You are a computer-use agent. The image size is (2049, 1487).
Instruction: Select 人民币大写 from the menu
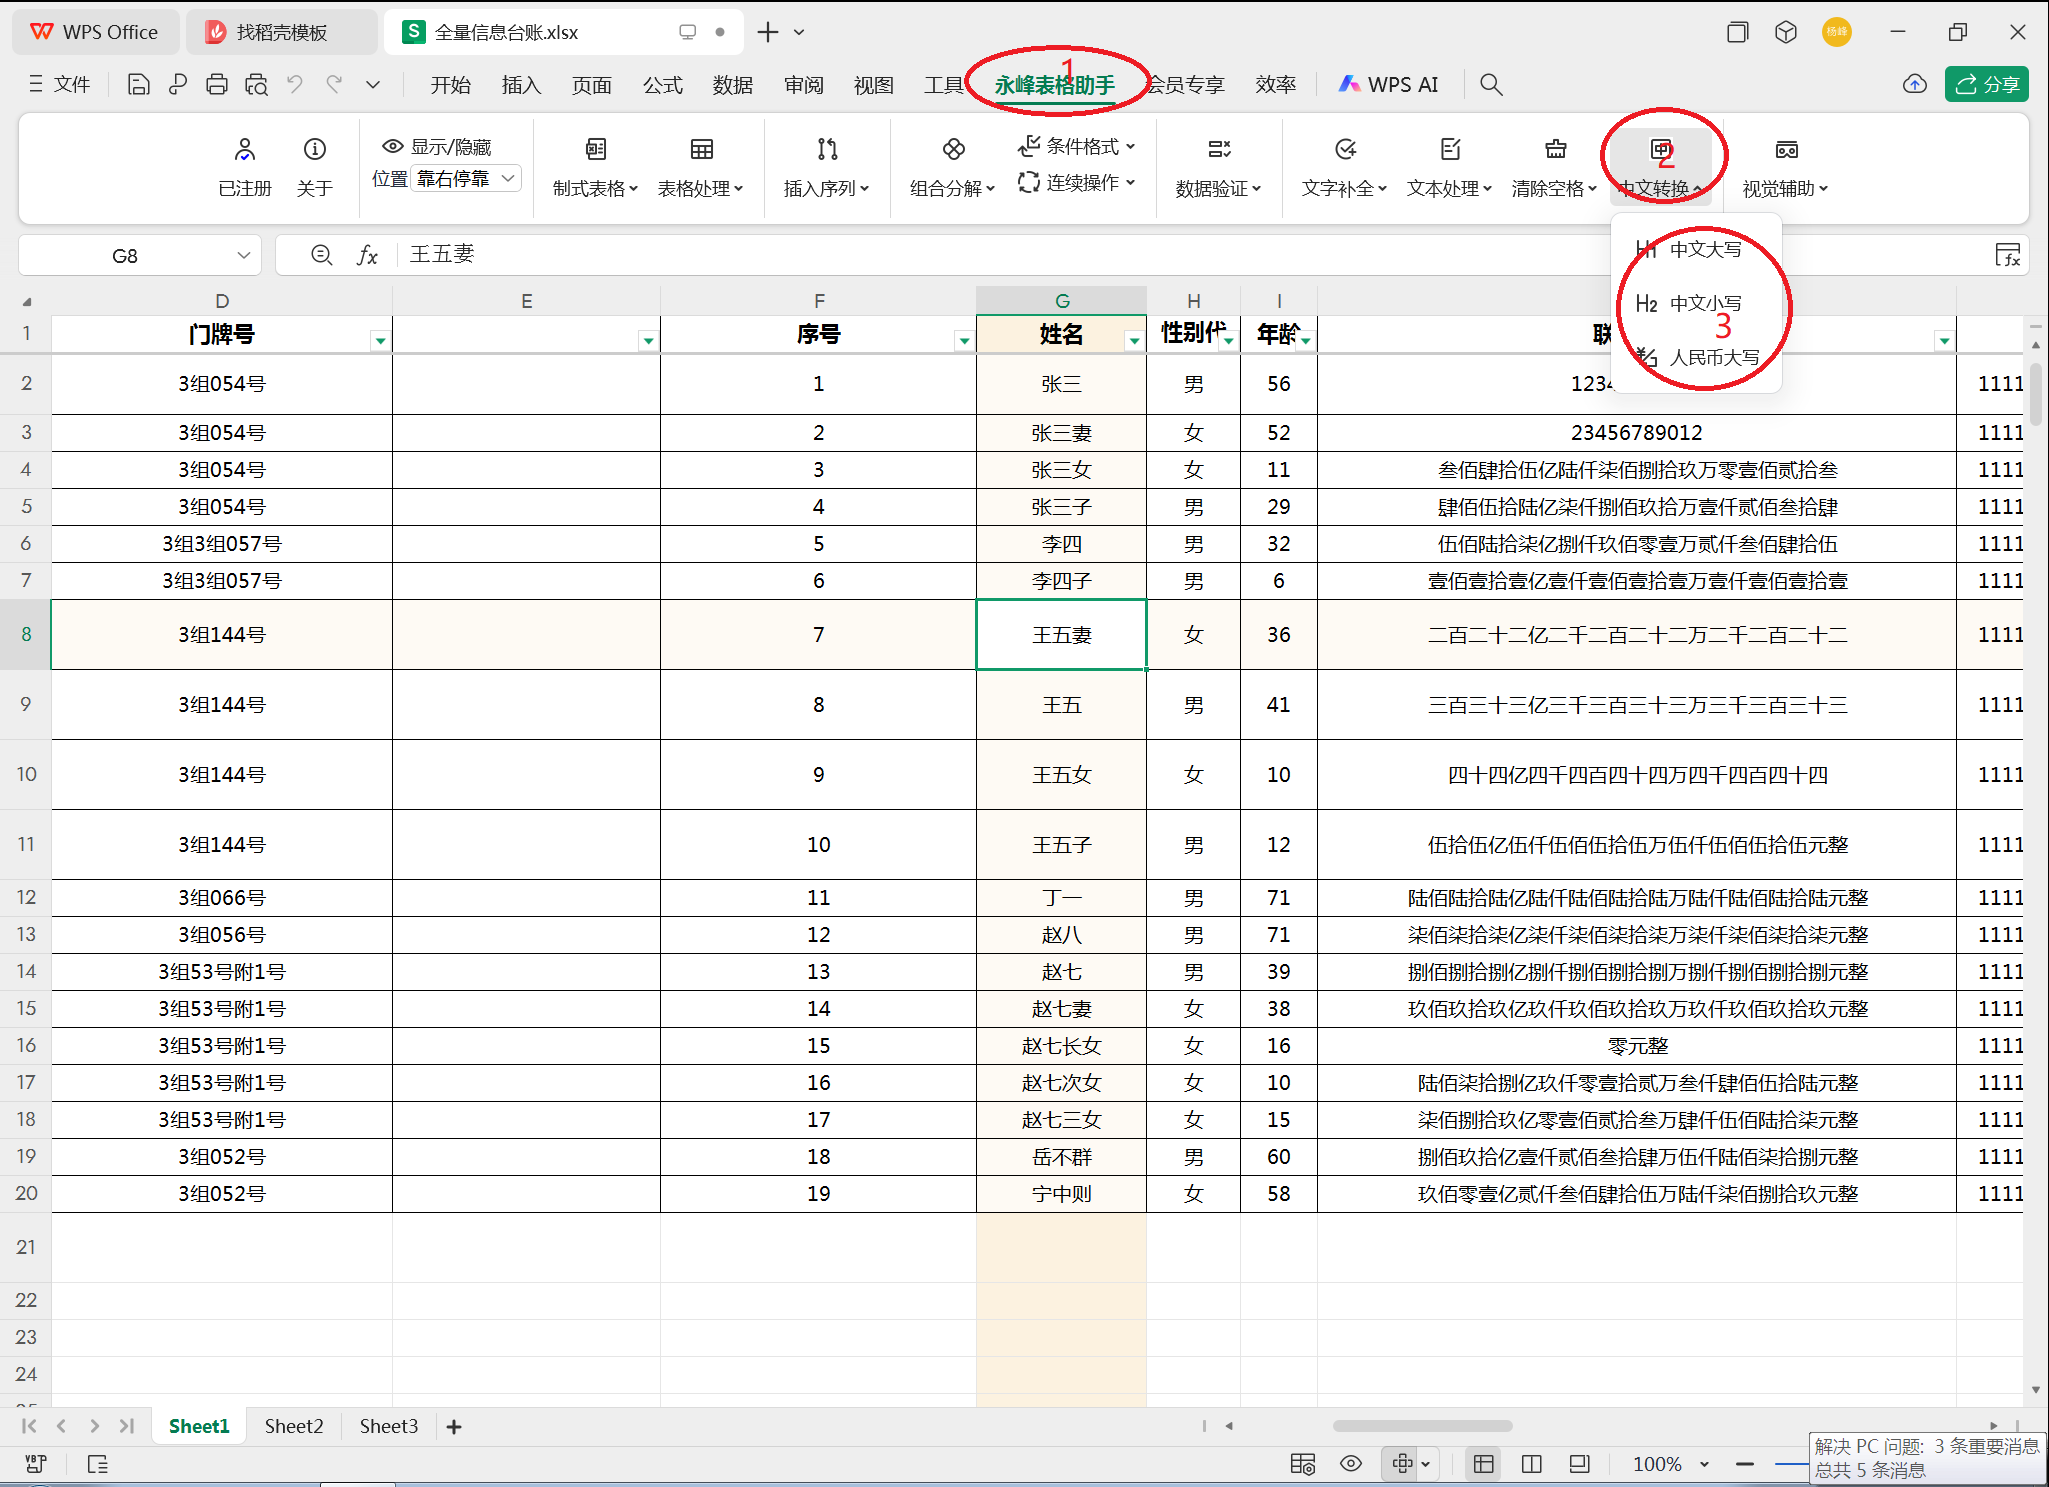pyautogui.click(x=1713, y=357)
